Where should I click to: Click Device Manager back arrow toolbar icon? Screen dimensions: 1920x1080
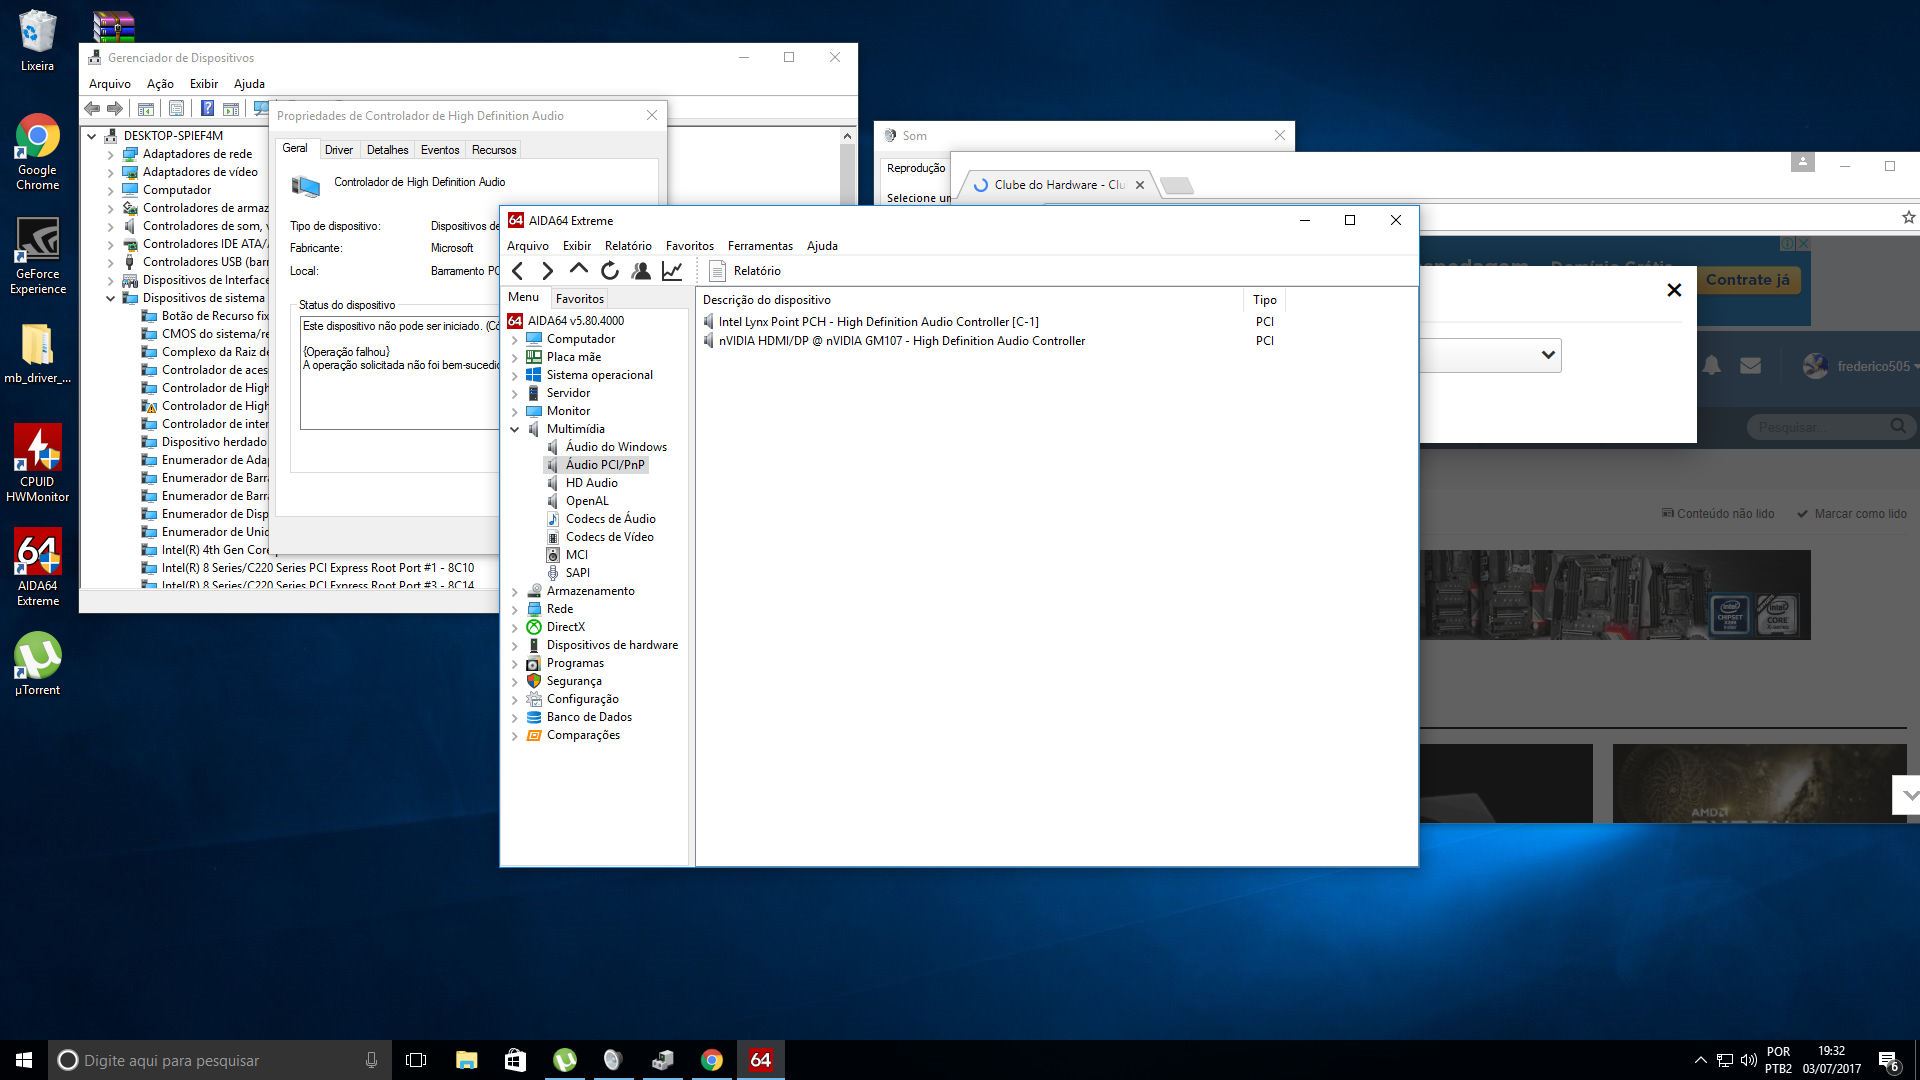tap(92, 108)
